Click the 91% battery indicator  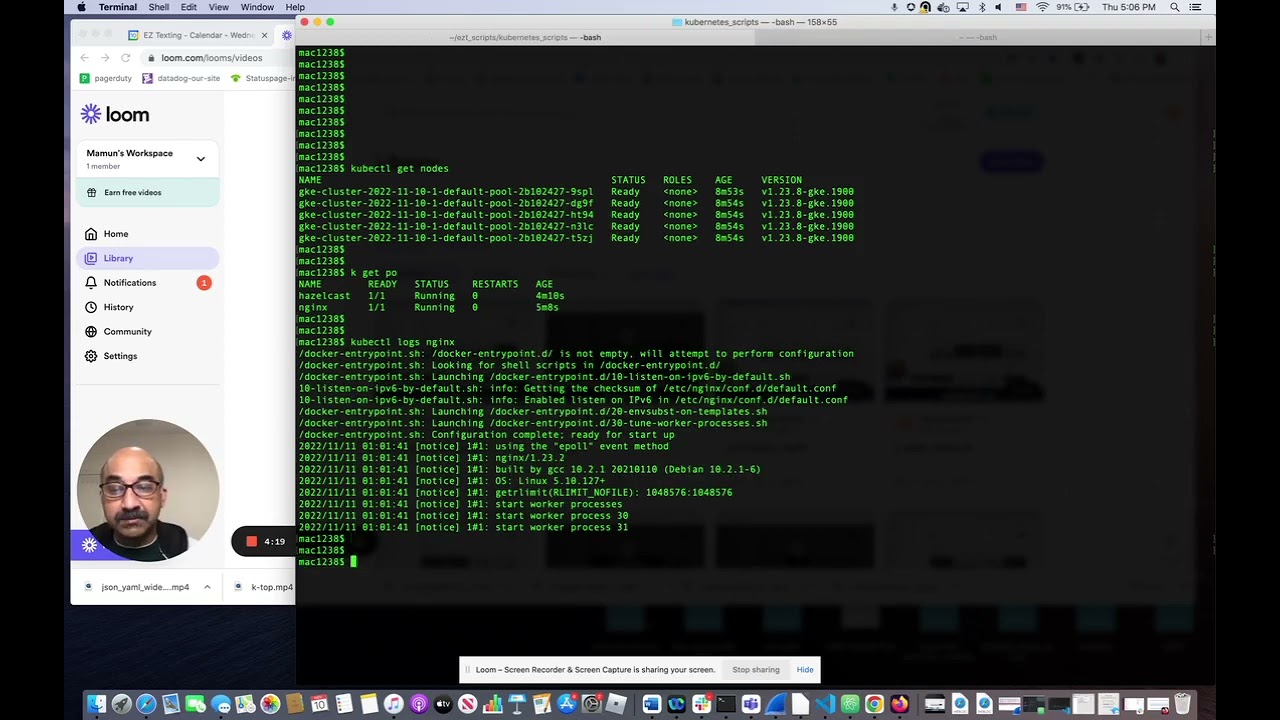(1072, 7)
